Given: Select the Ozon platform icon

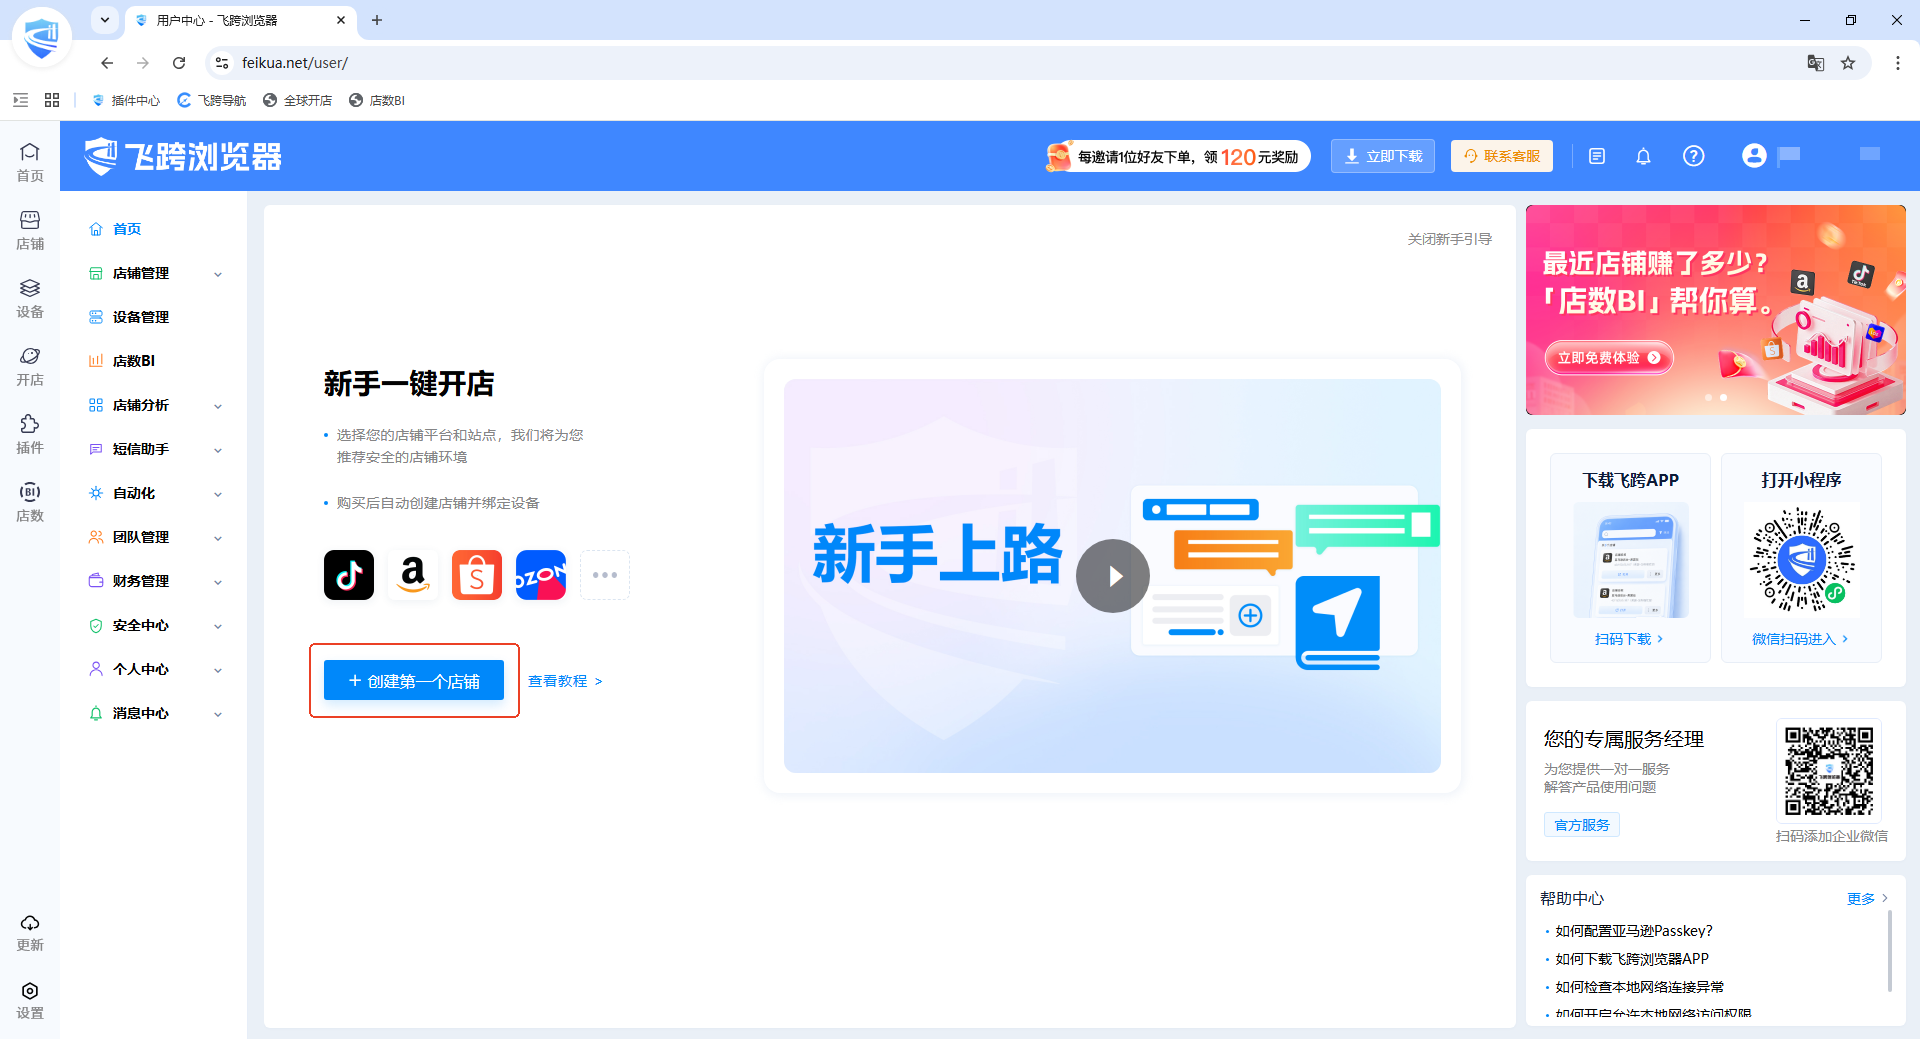Looking at the screenshot, I should pyautogui.click(x=541, y=575).
